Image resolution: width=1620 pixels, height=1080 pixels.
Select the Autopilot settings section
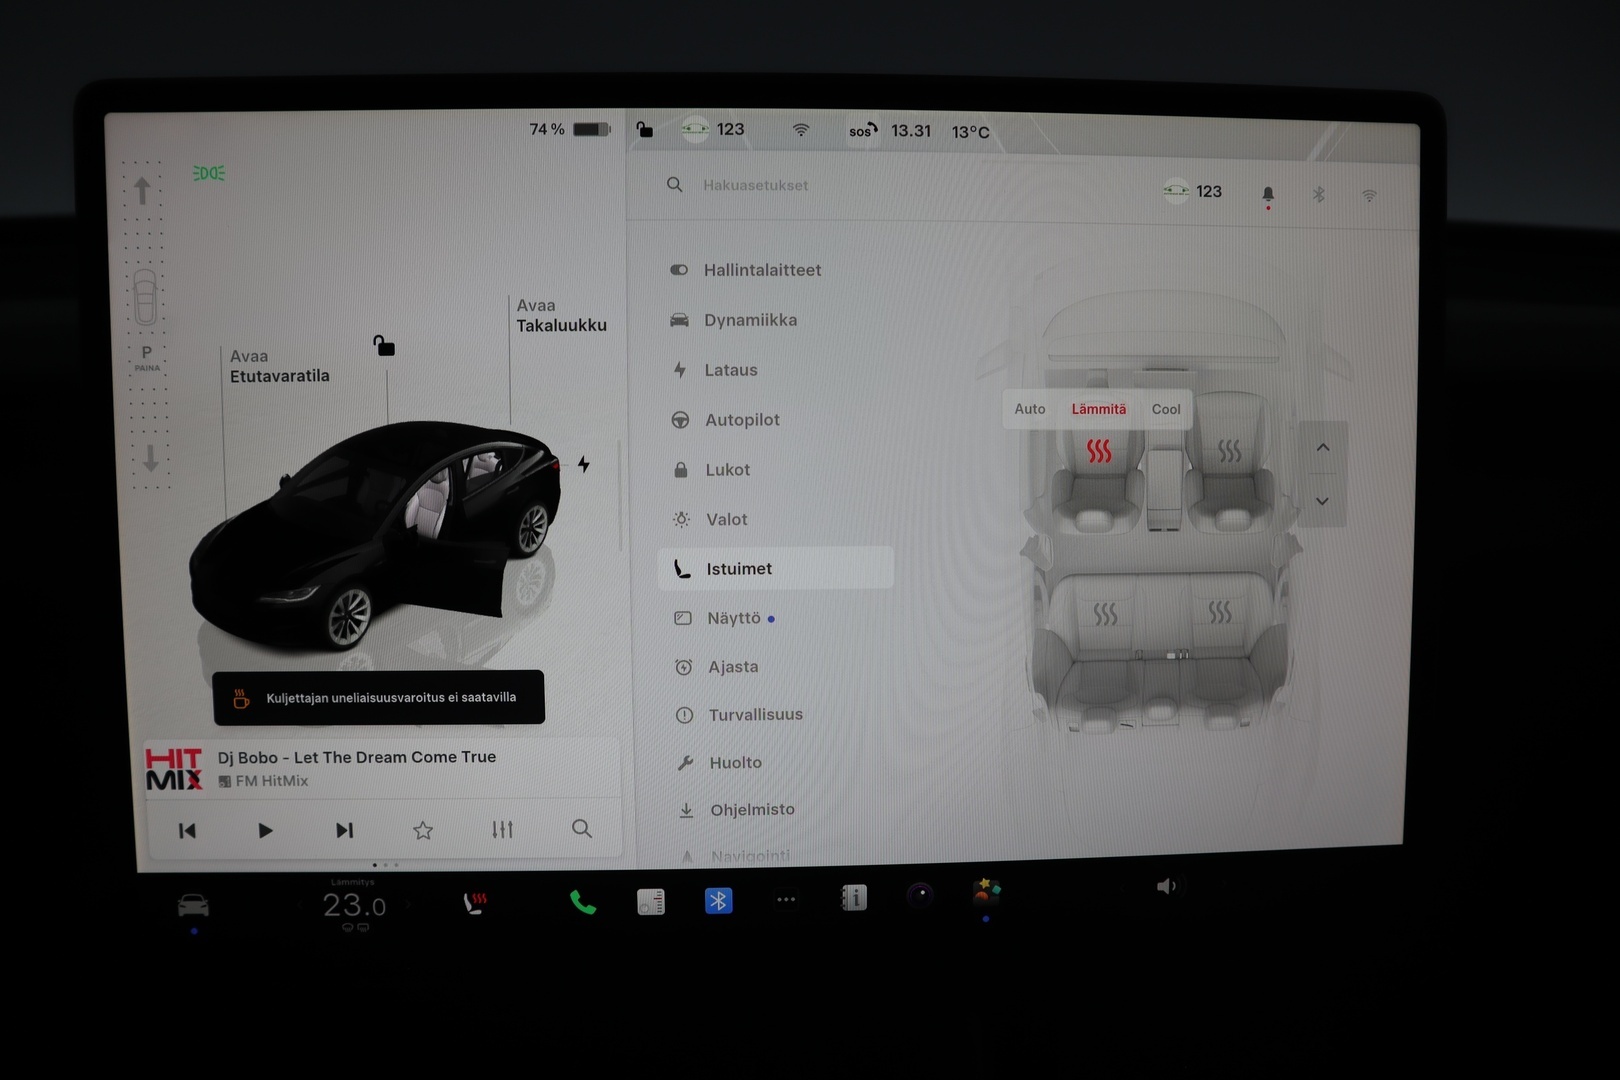point(742,419)
